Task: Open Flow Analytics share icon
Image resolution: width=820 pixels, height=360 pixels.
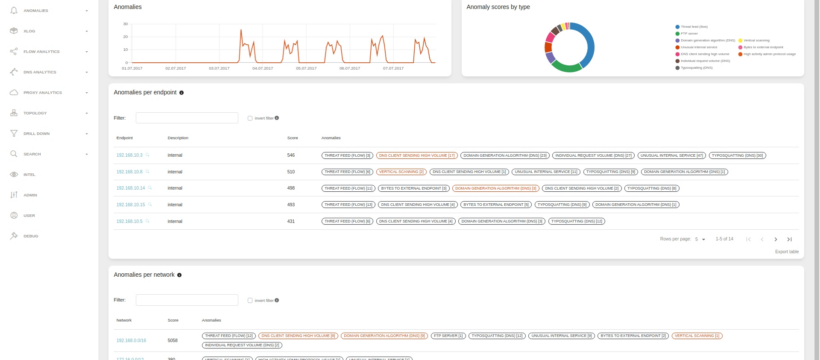Action: pos(14,51)
